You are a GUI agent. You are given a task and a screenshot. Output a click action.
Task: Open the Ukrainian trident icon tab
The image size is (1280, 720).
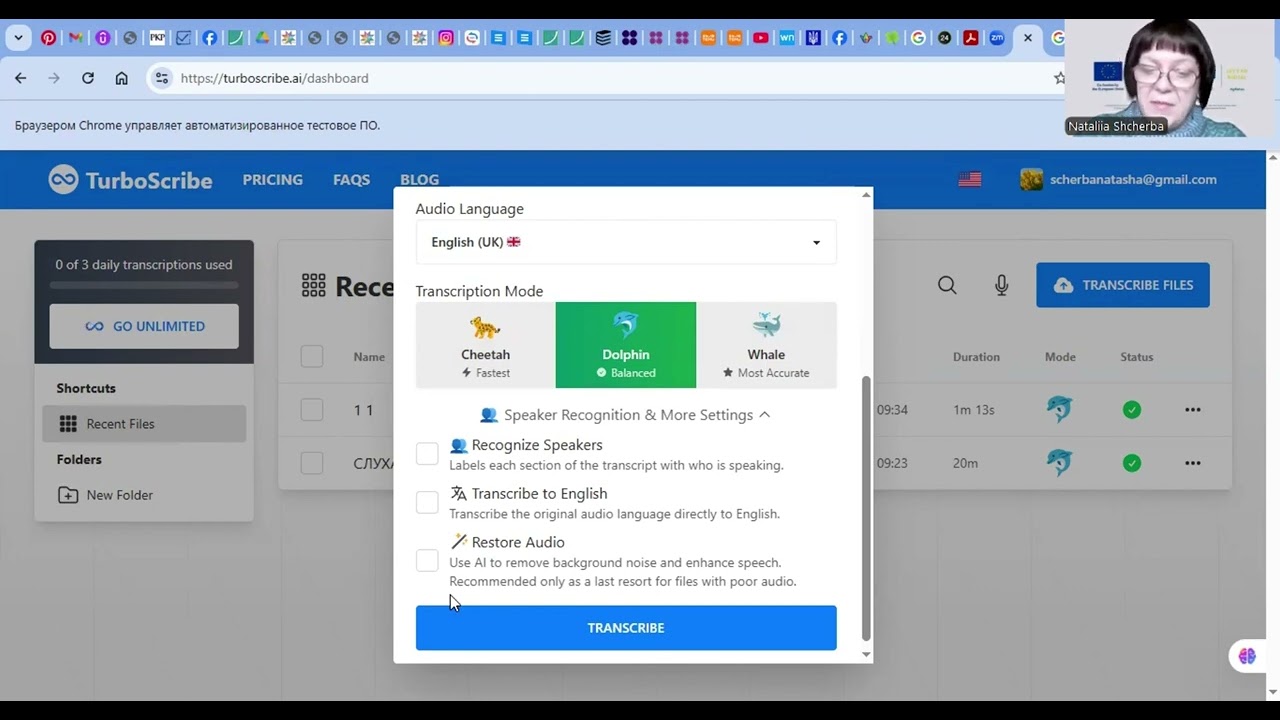(x=813, y=38)
